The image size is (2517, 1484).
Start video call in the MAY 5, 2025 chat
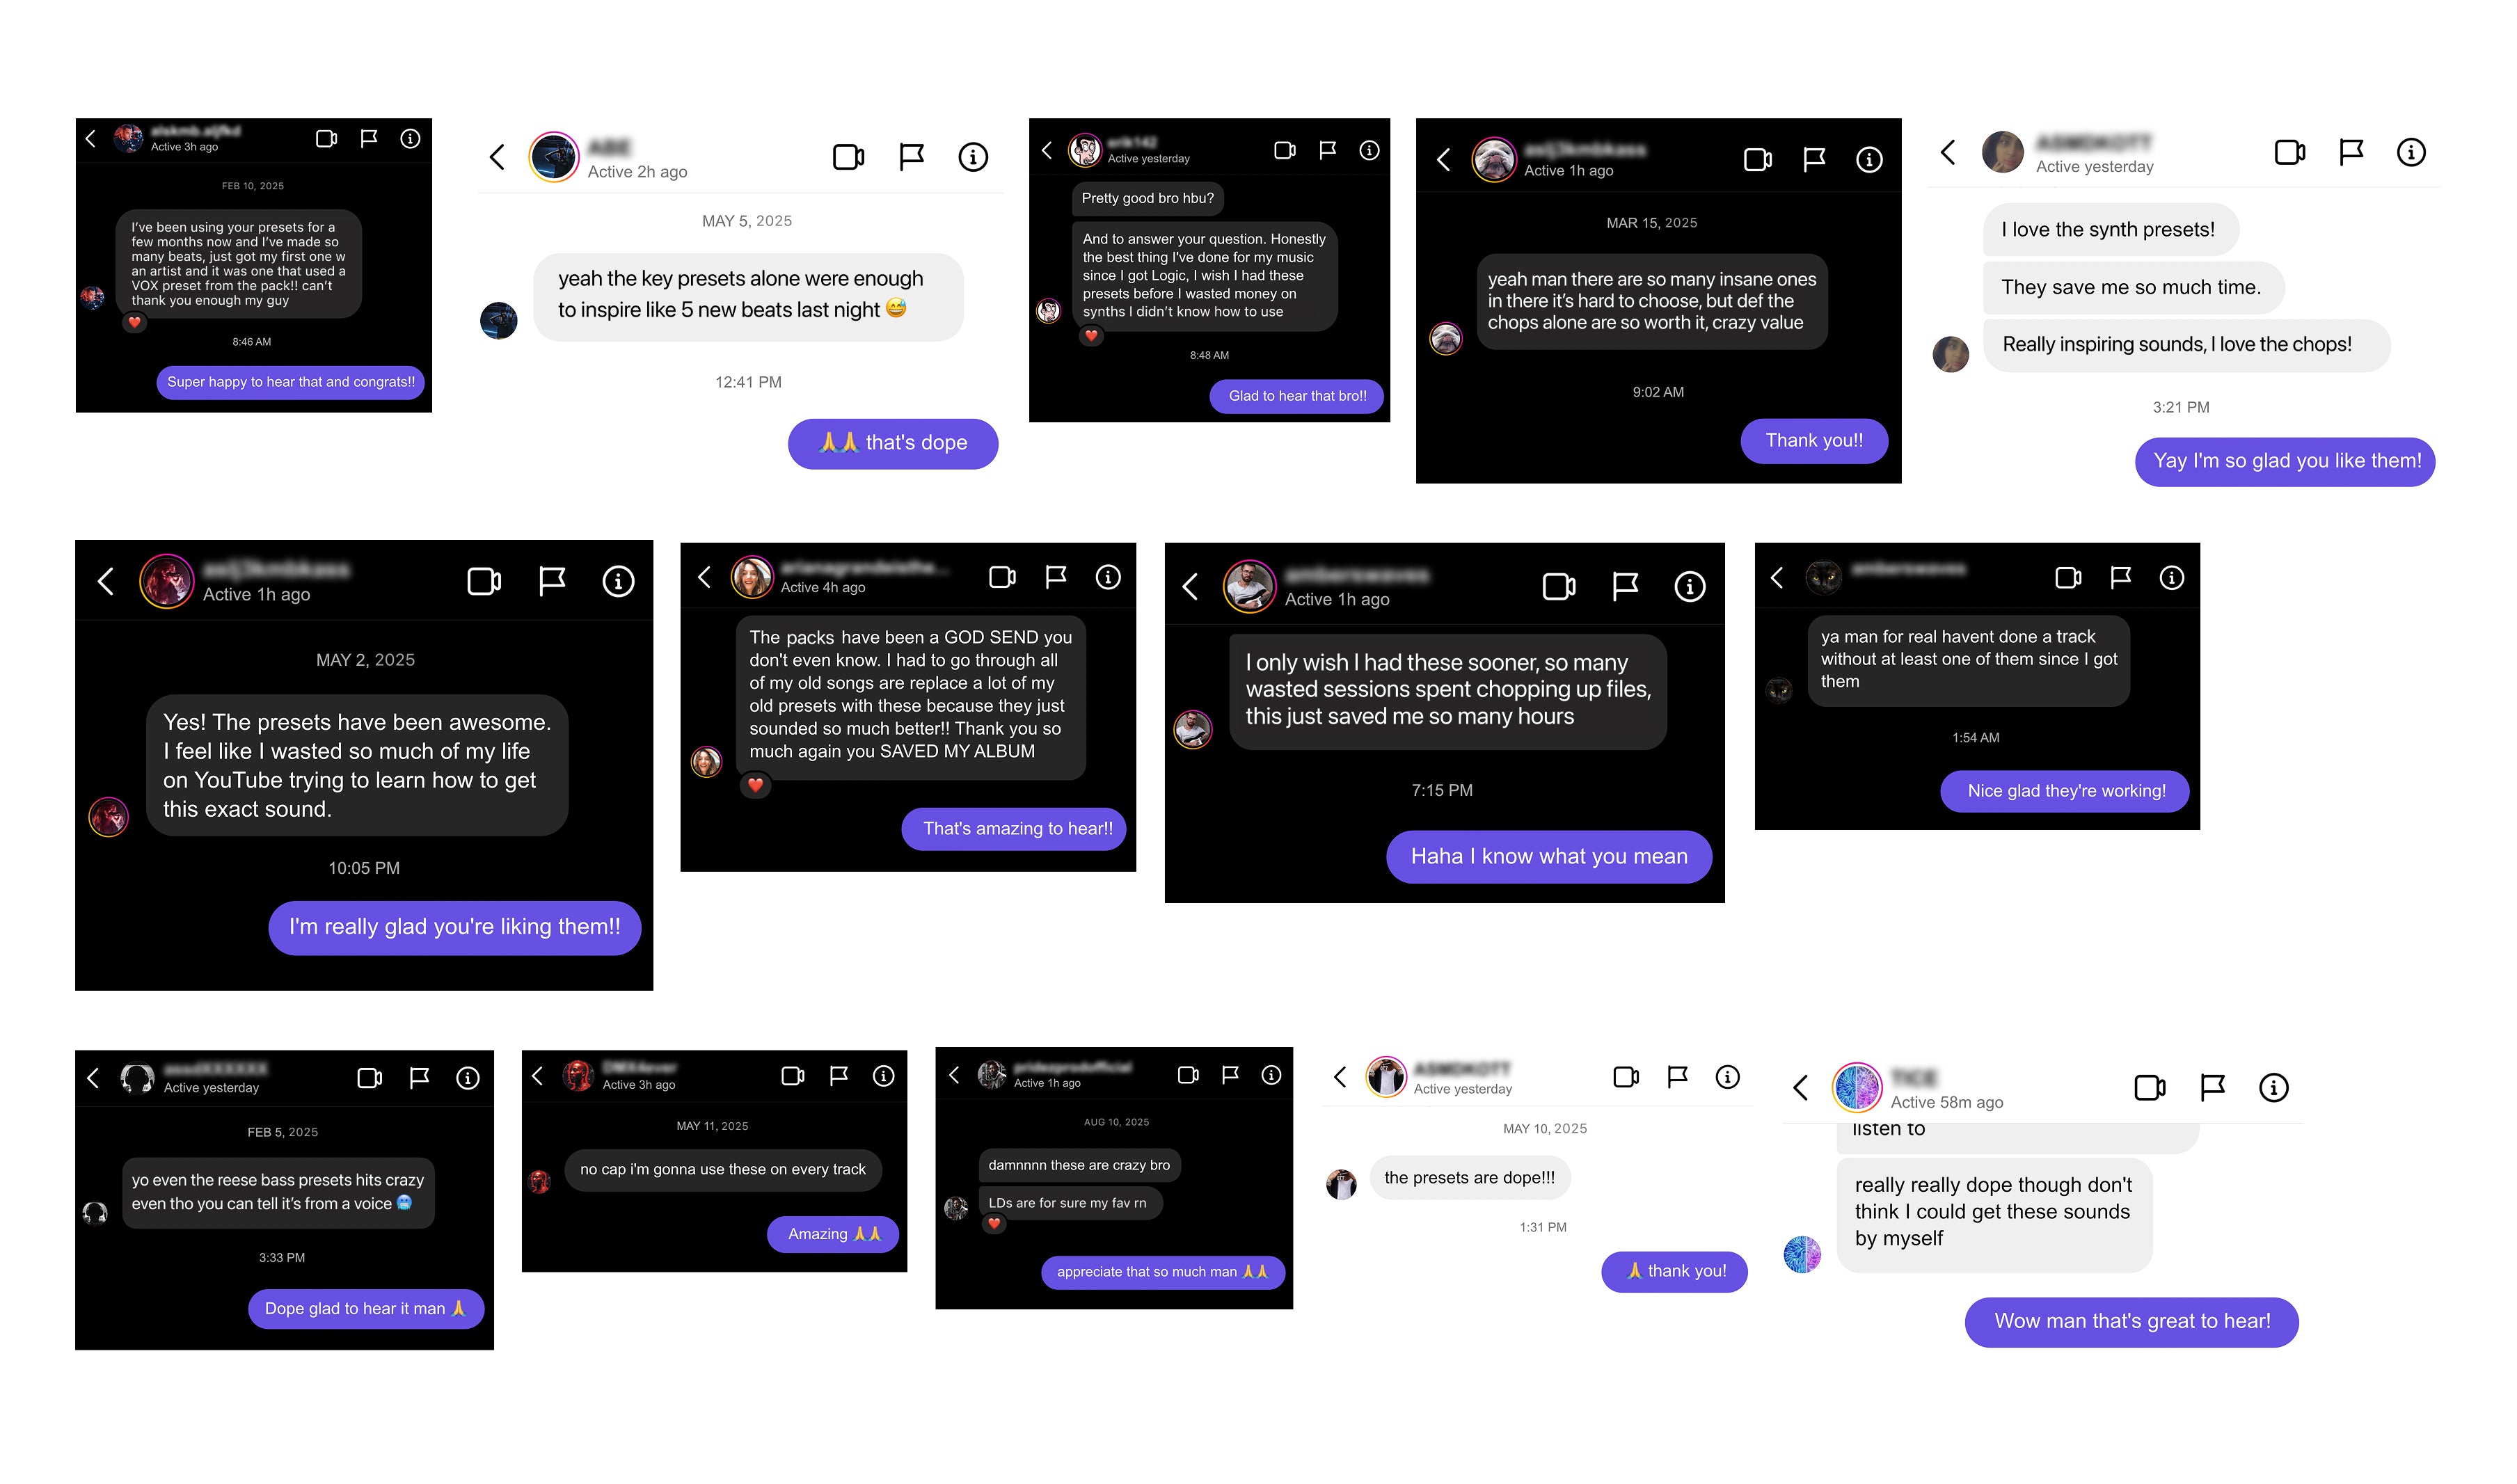click(848, 157)
